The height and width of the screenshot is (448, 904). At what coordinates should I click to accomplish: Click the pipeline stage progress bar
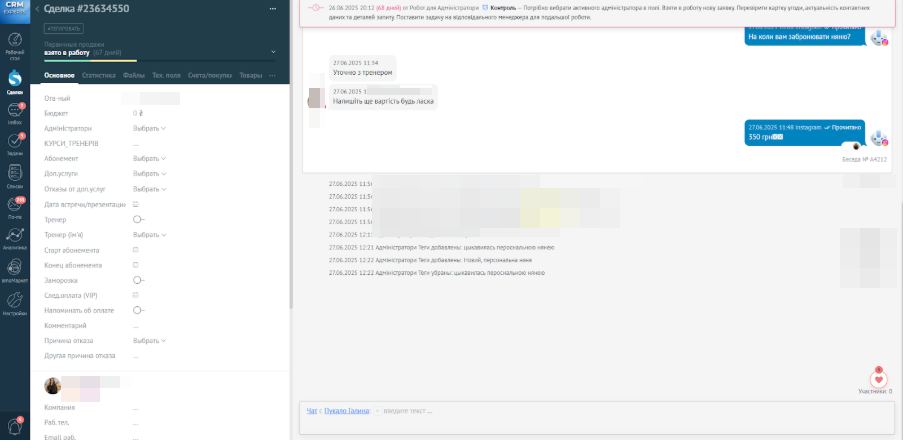pyautogui.click(x=160, y=60)
